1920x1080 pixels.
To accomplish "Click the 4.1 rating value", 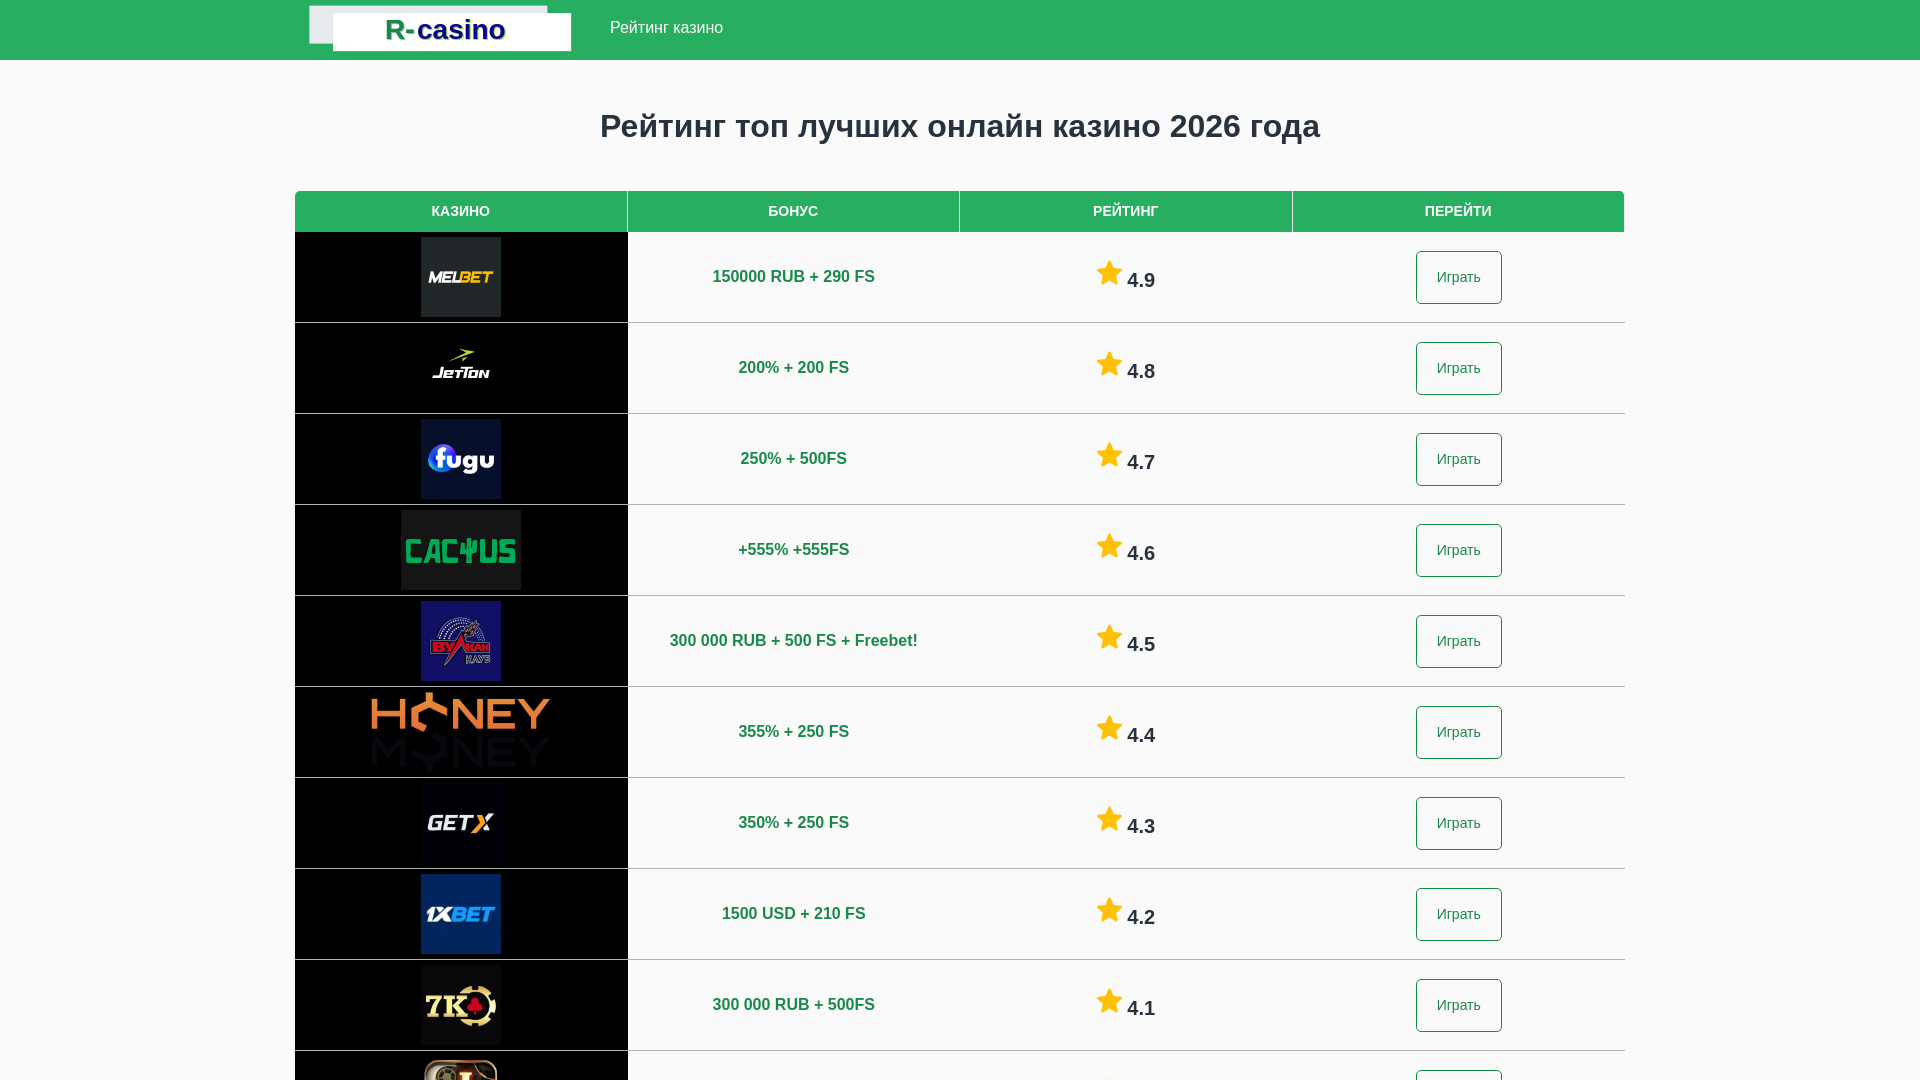I will [1141, 1008].
